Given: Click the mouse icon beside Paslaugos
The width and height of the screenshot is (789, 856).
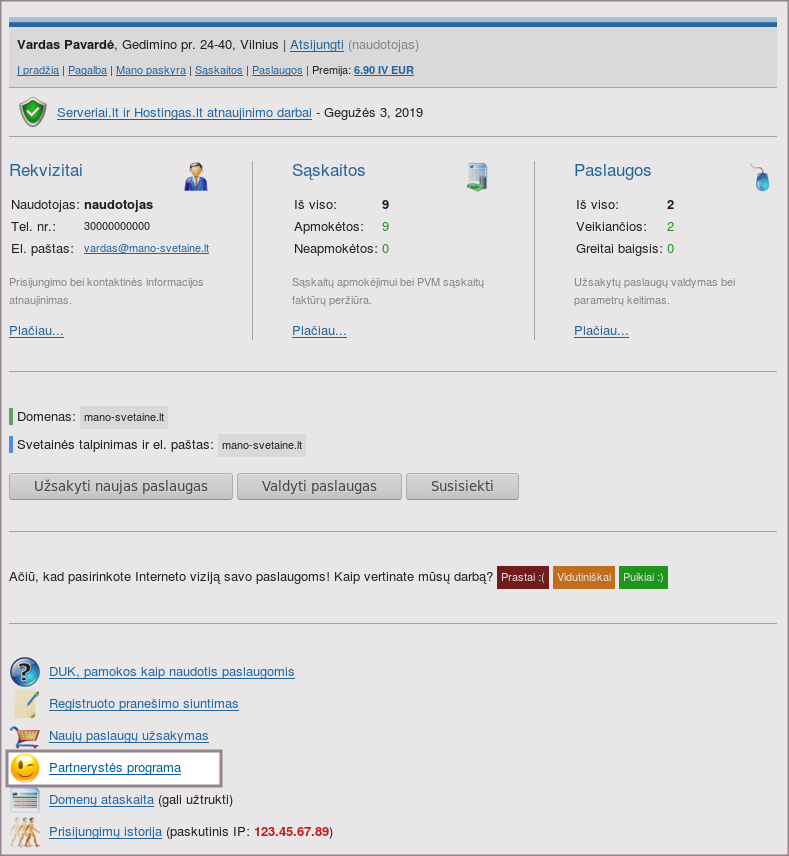Looking at the screenshot, I should pyautogui.click(x=761, y=177).
